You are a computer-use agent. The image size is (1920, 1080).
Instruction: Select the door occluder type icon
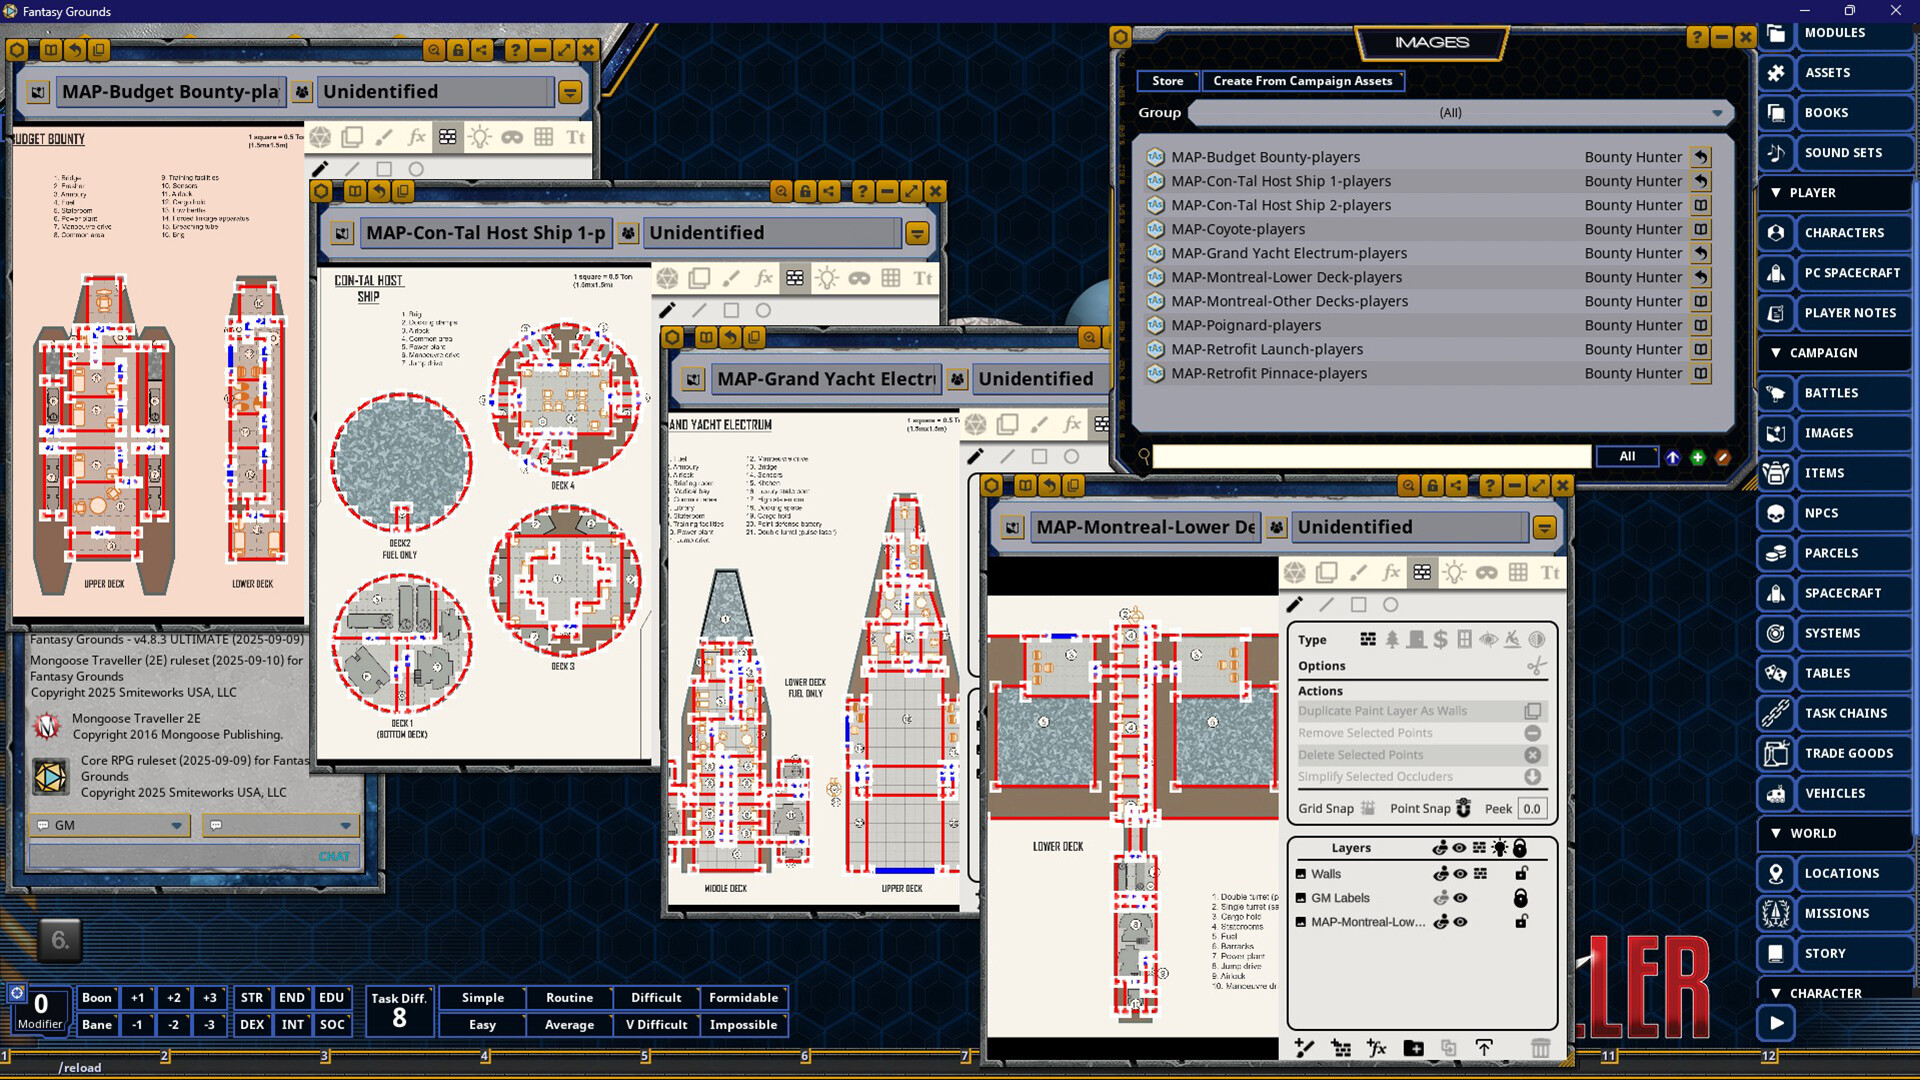[x=1416, y=640]
